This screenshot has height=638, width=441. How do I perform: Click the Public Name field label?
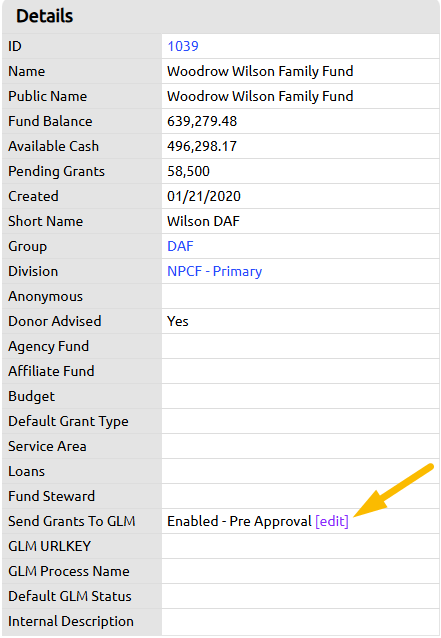[48, 96]
